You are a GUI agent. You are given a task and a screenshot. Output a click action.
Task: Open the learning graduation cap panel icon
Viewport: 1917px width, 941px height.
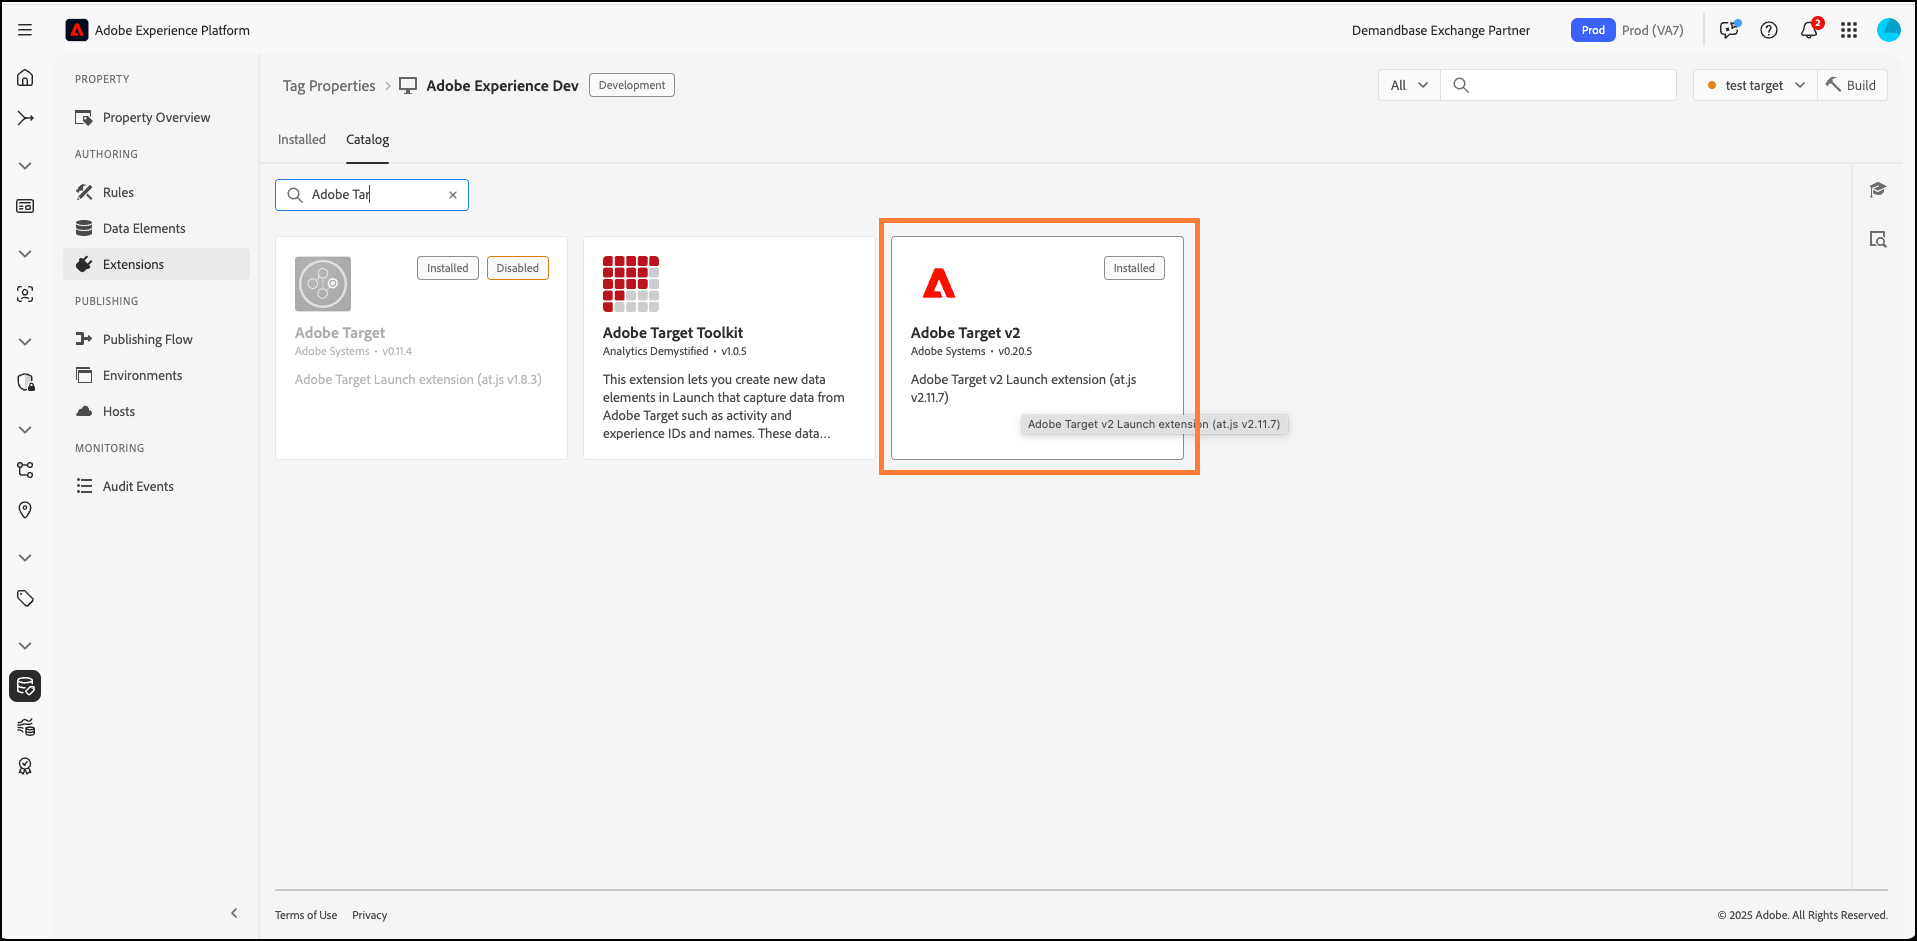pos(1878,190)
